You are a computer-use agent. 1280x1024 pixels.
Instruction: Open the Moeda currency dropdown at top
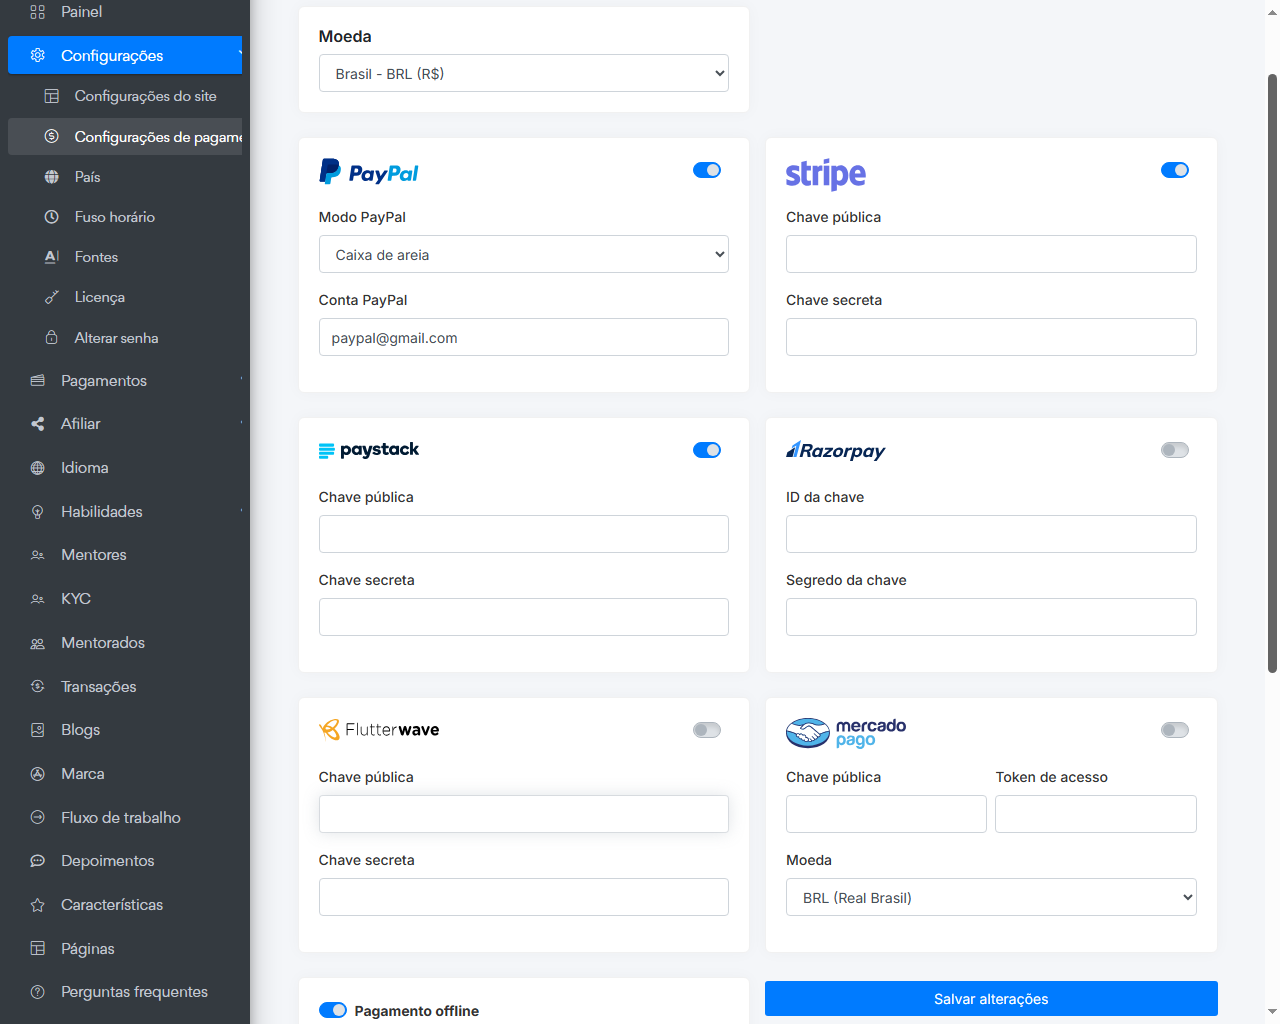point(523,73)
